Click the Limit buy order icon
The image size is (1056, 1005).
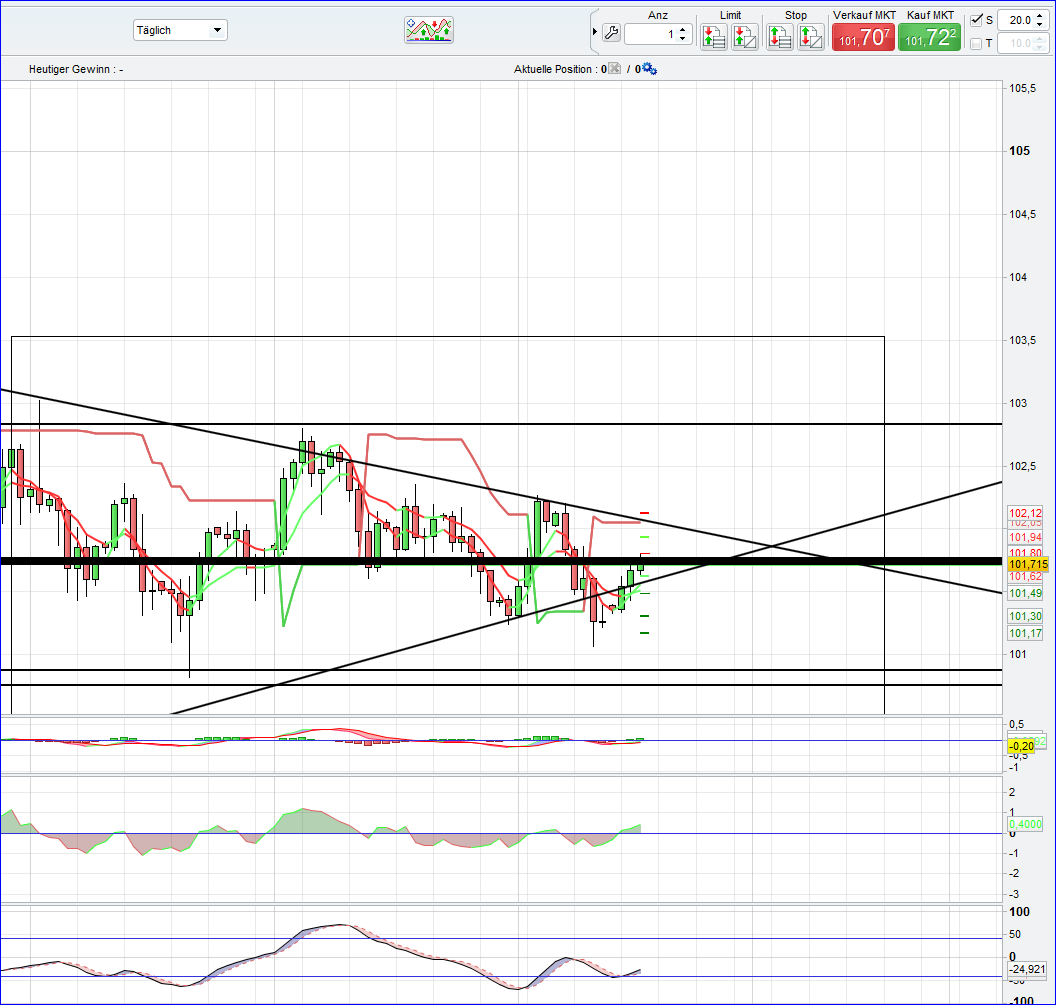[714, 36]
